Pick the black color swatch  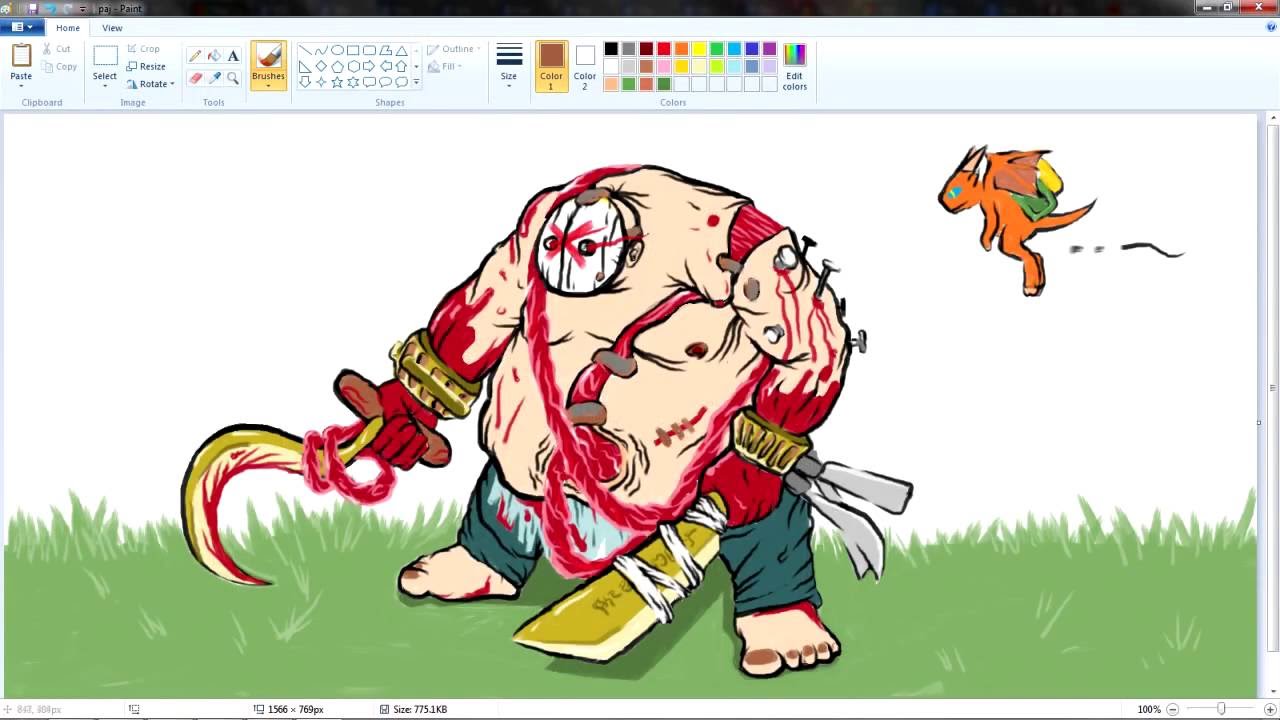pos(611,49)
